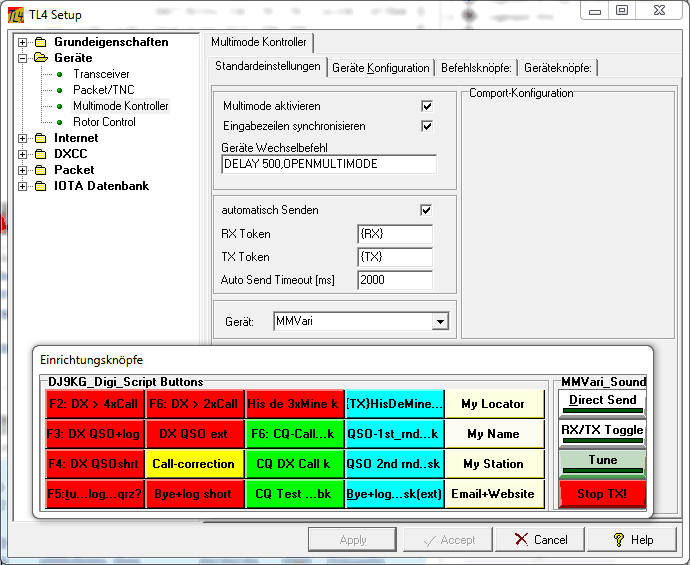690x565 pixels.
Task: Select Transceiver in the tree
Action: coord(101,74)
